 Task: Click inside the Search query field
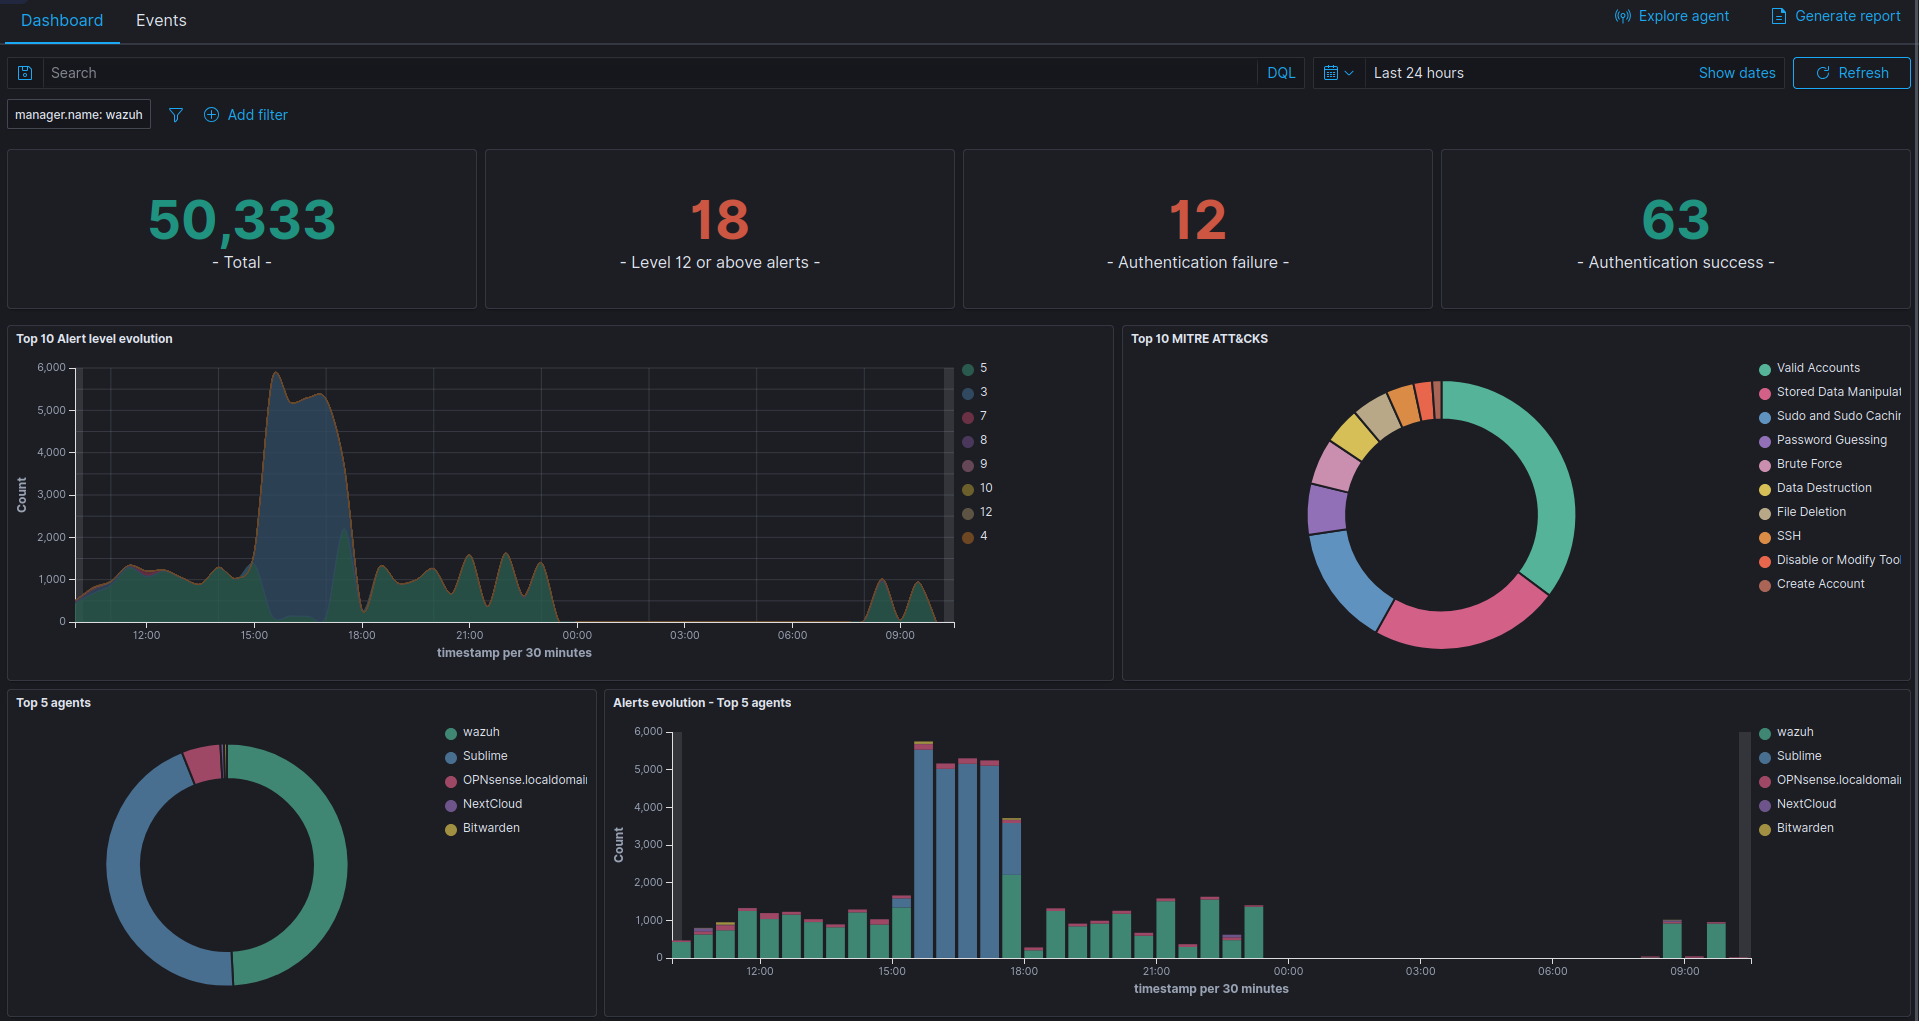[650, 73]
